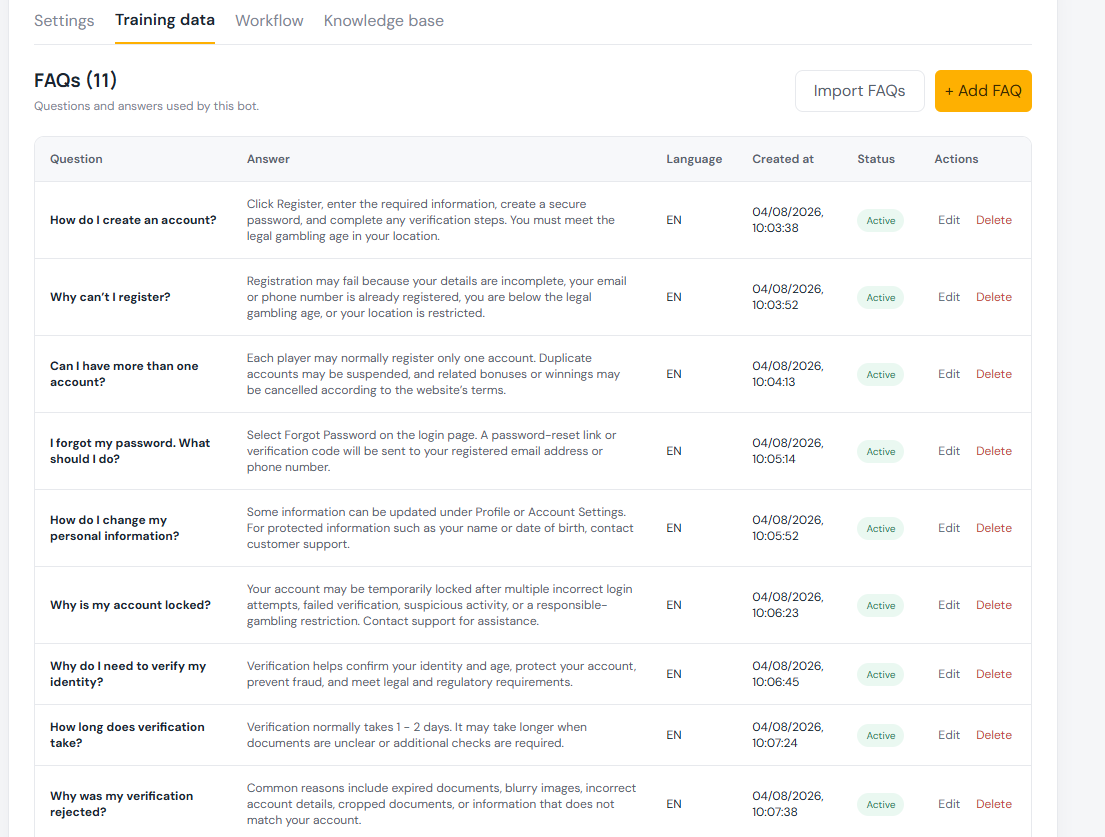Delete the 'I forgot my password' FAQ
The image size is (1105, 837).
point(994,450)
